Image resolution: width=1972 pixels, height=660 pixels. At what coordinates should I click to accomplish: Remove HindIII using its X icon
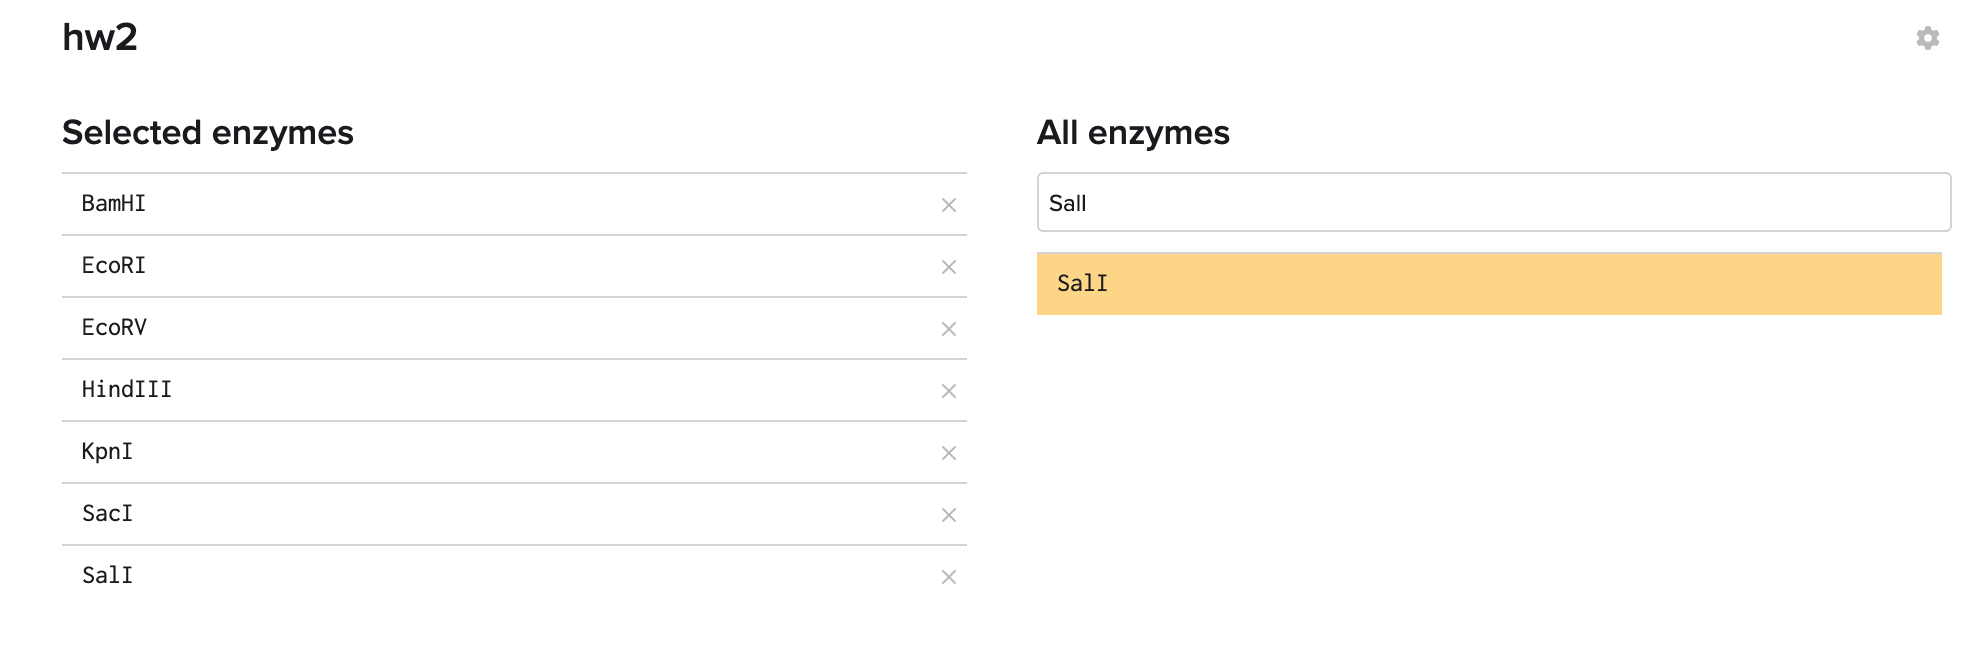coord(949,391)
